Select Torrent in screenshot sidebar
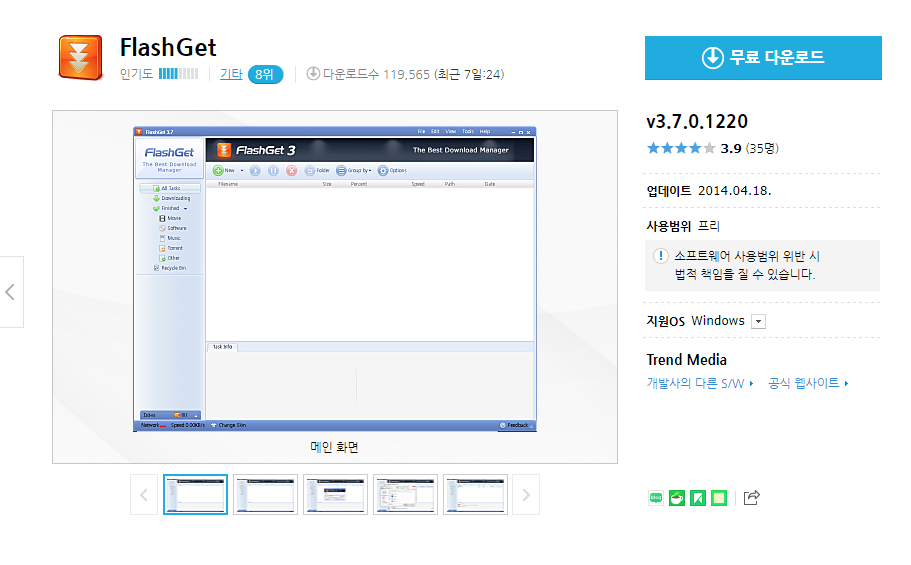 171,248
